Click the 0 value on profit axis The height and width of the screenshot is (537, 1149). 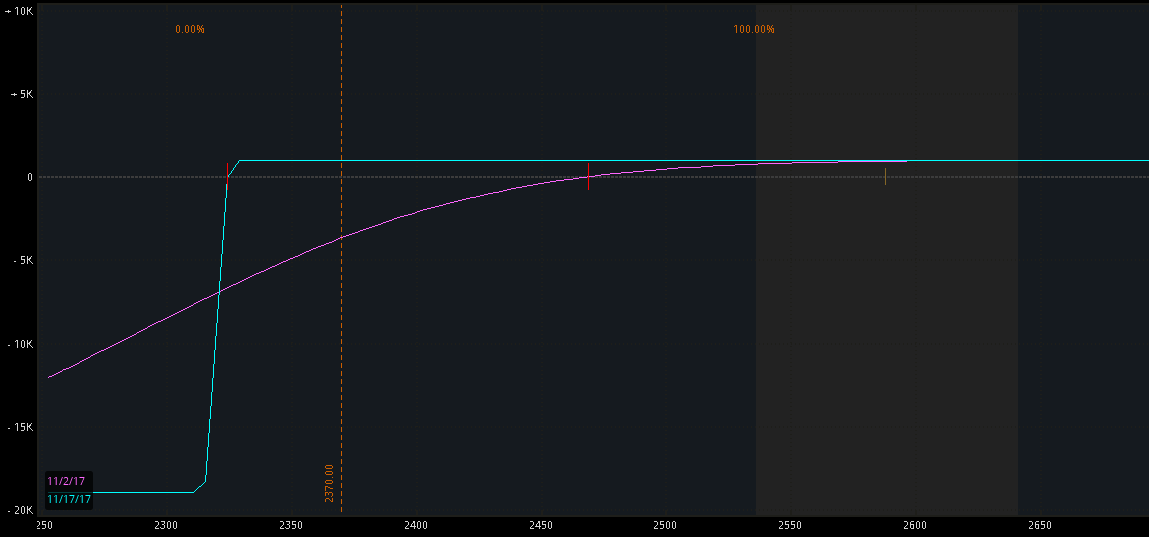30,177
